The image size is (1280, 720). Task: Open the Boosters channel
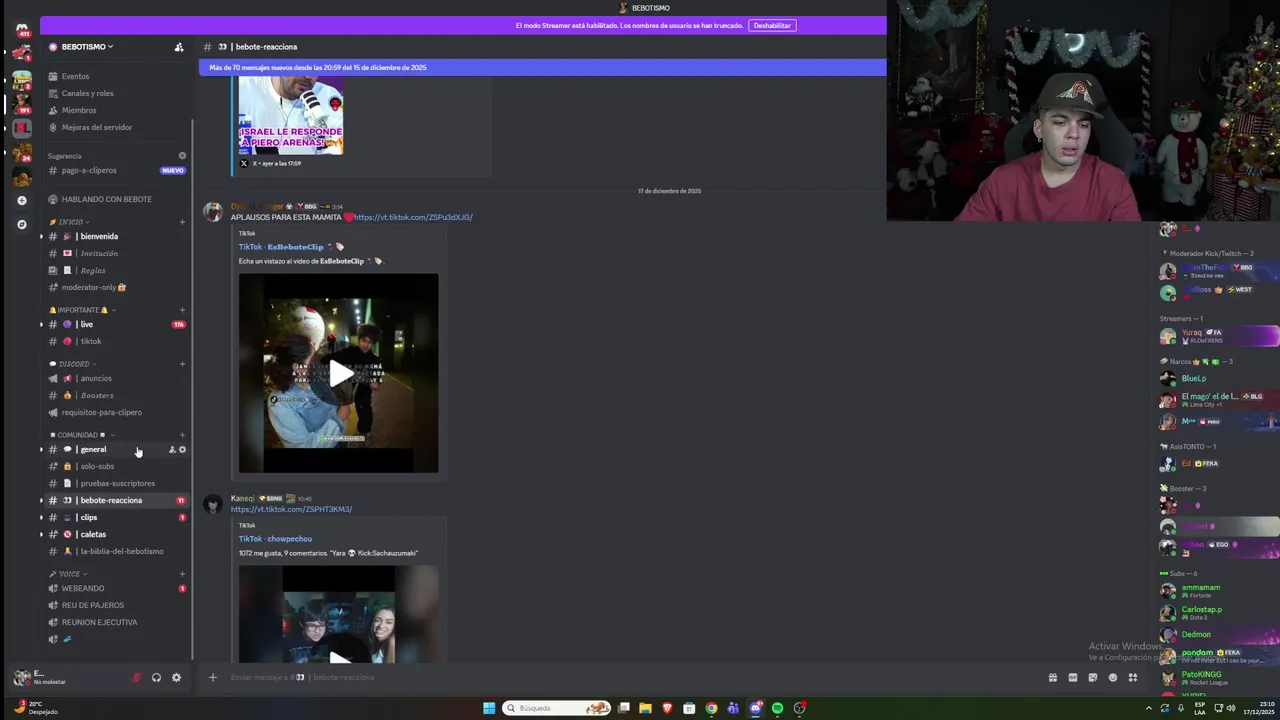point(97,395)
